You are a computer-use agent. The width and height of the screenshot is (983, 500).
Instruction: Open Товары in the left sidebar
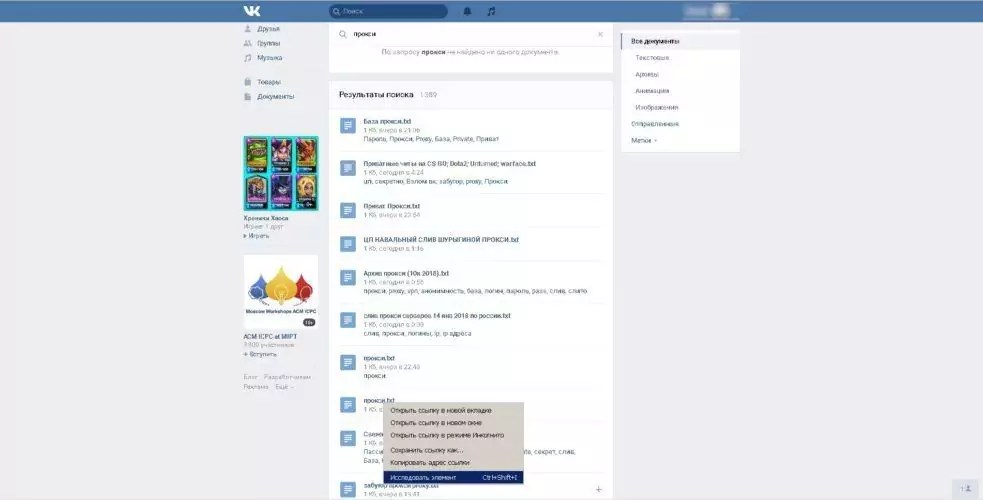[269, 82]
